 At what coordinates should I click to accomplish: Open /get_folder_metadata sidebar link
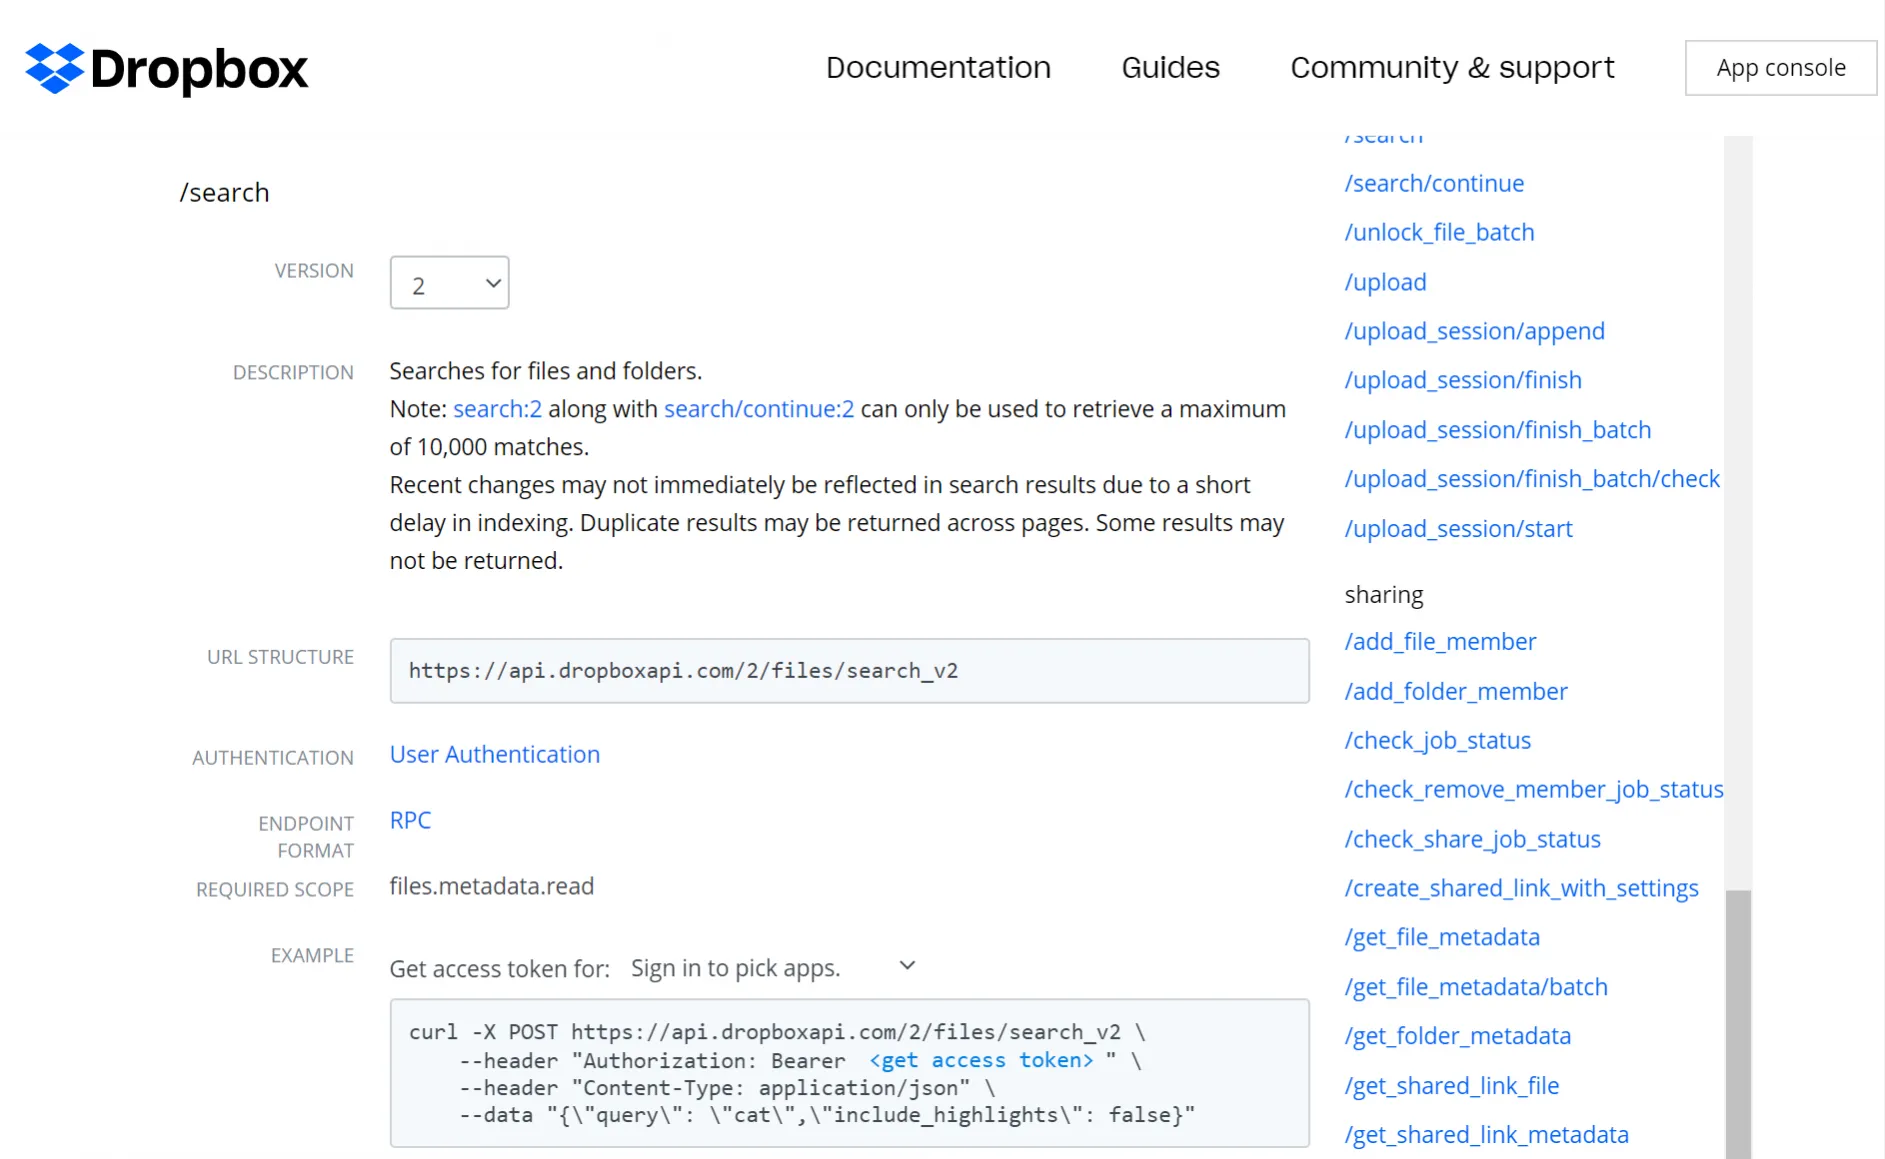click(x=1457, y=1036)
